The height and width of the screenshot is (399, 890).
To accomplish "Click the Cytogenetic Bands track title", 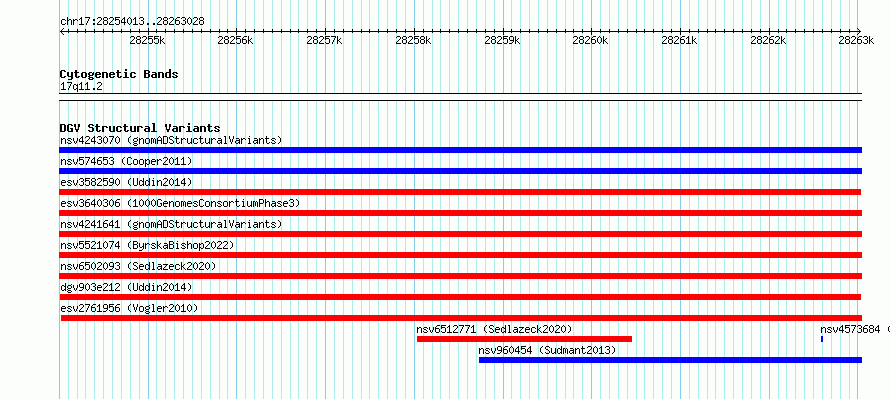I will (x=119, y=74).
